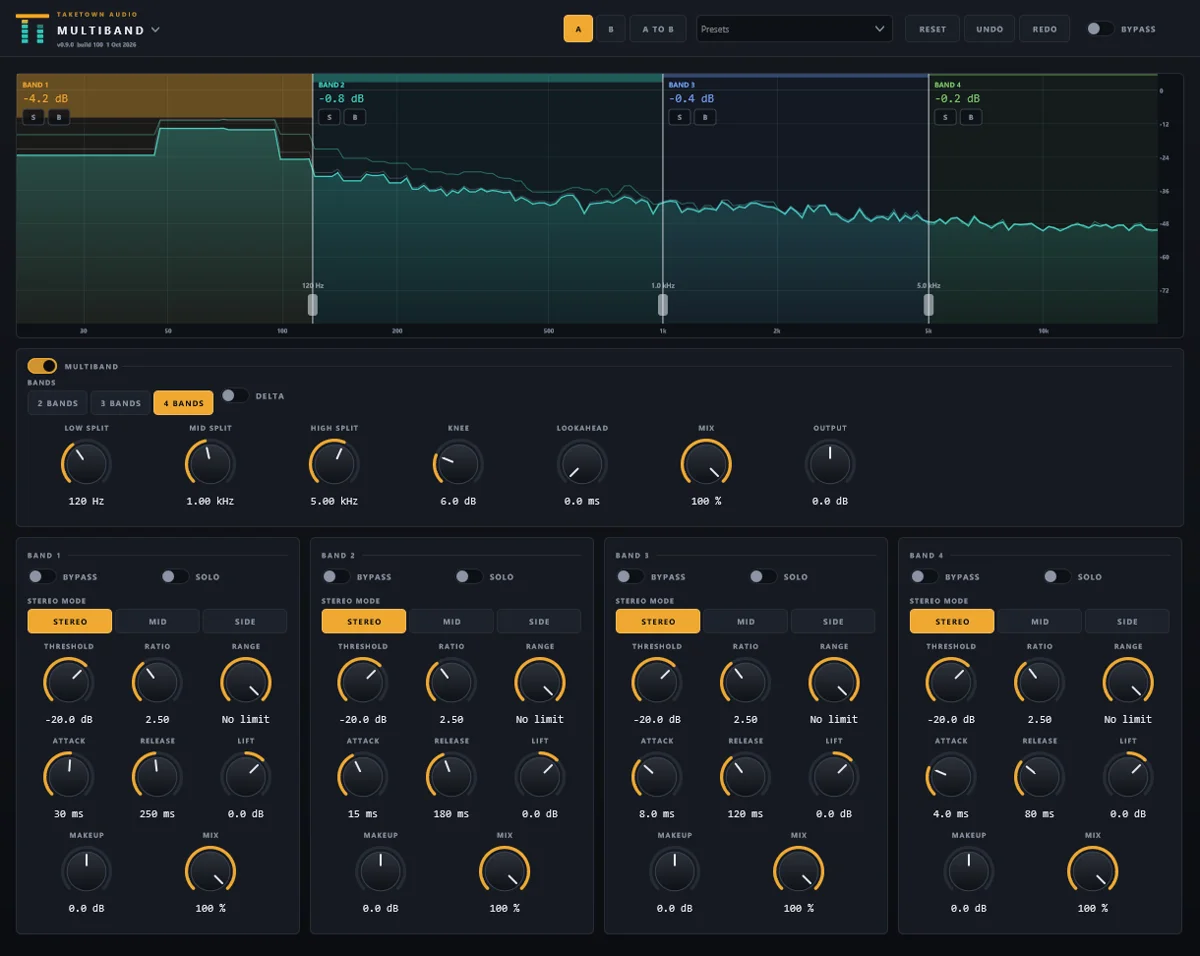This screenshot has height=956, width=1200.
Task: Click the 1.0 kHz crossover handle
Action: (x=663, y=304)
